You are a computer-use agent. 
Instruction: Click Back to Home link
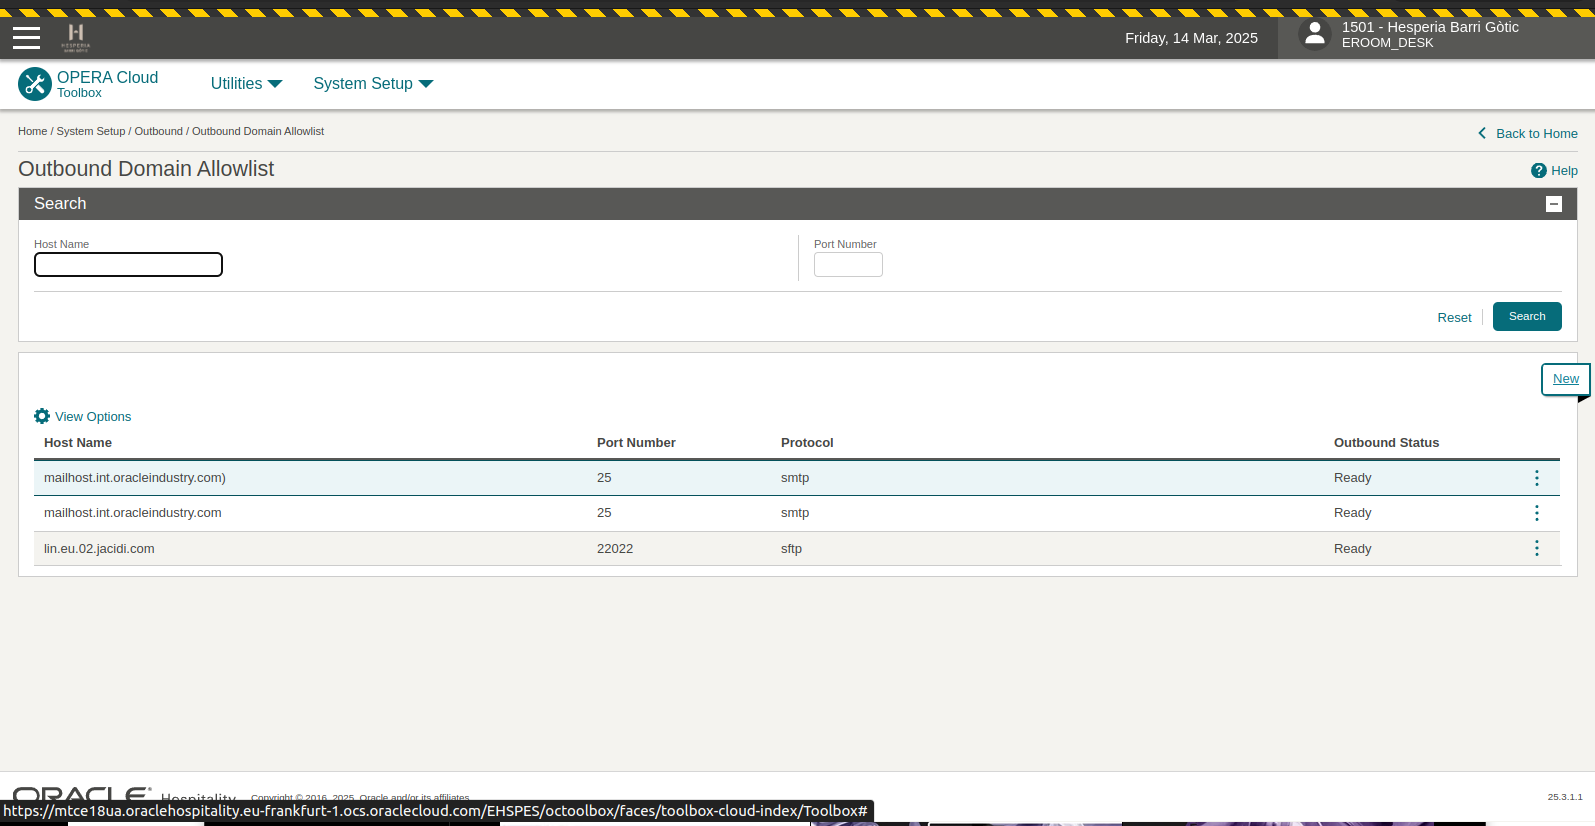(1536, 133)
